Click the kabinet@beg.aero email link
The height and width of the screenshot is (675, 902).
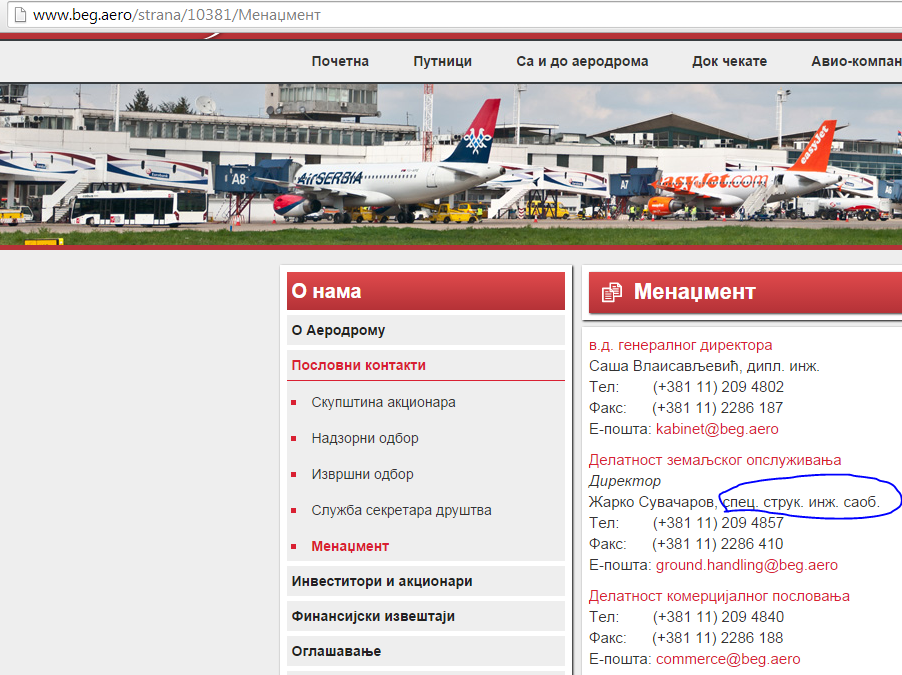point(717,429)
